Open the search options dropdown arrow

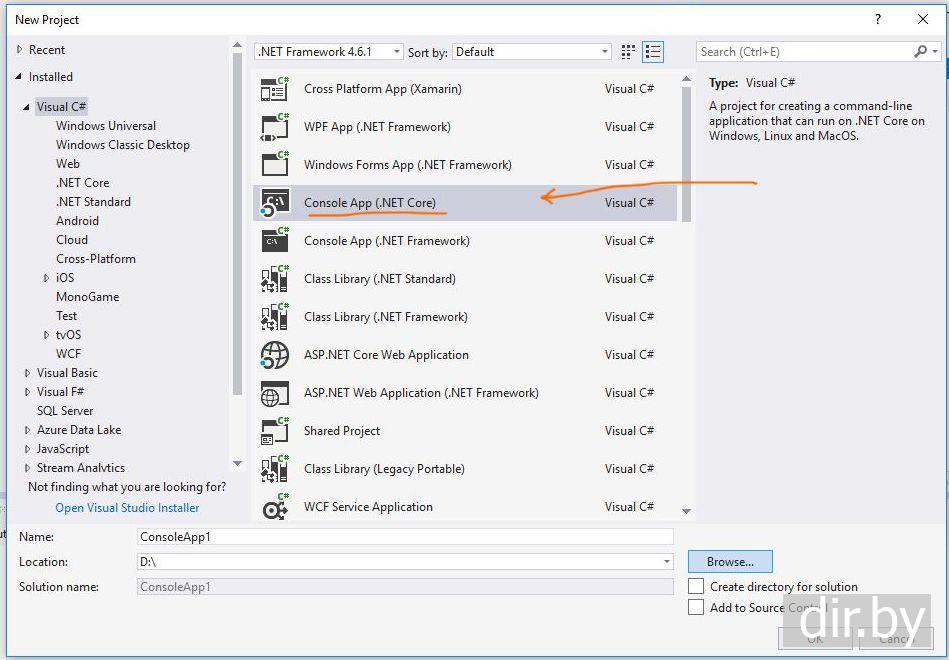[x=935, y=52]
